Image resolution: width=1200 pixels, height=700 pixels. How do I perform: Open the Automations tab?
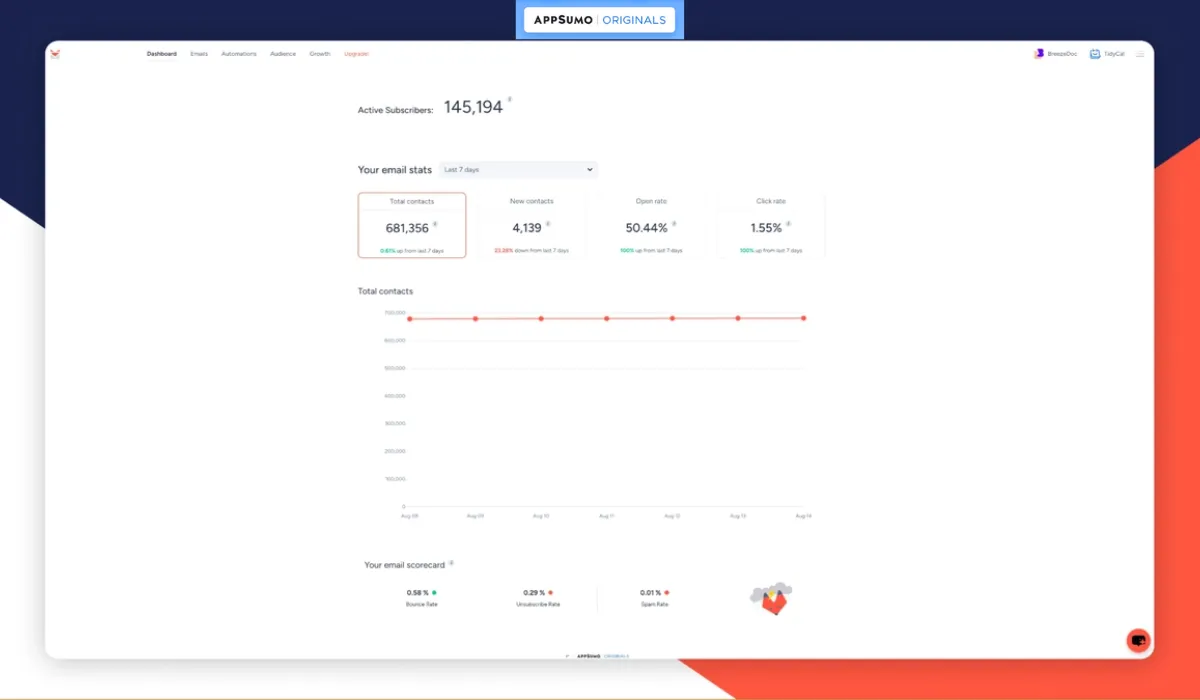239,54
